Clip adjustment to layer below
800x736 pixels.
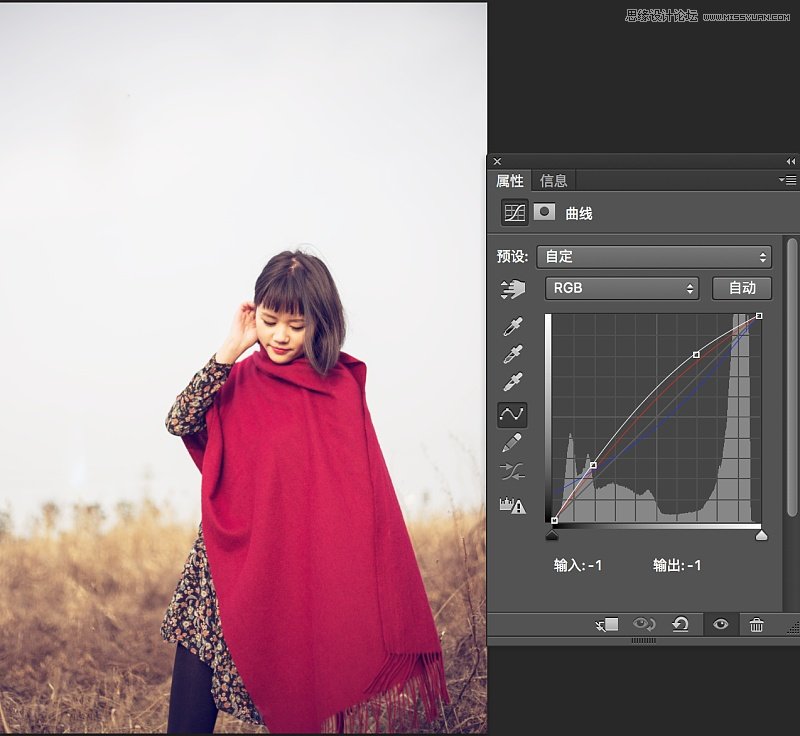pos(607,624)
